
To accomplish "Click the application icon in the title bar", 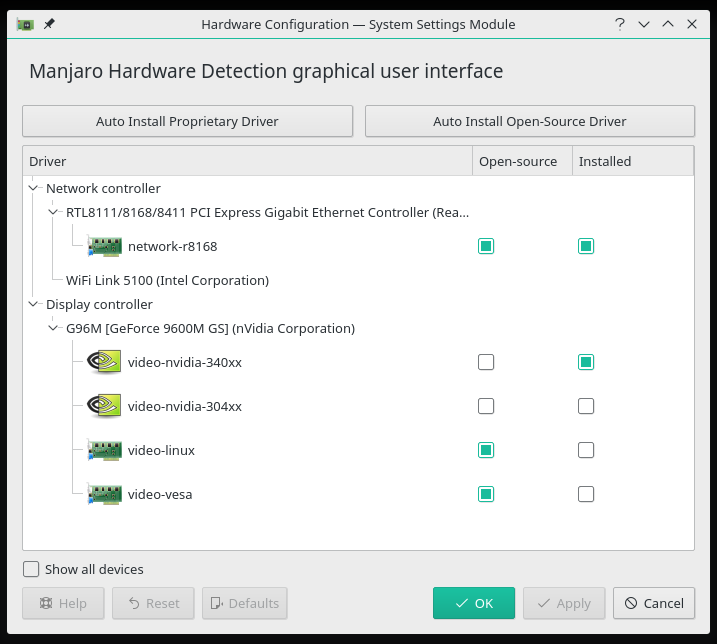I will click(x=26, y=24).
